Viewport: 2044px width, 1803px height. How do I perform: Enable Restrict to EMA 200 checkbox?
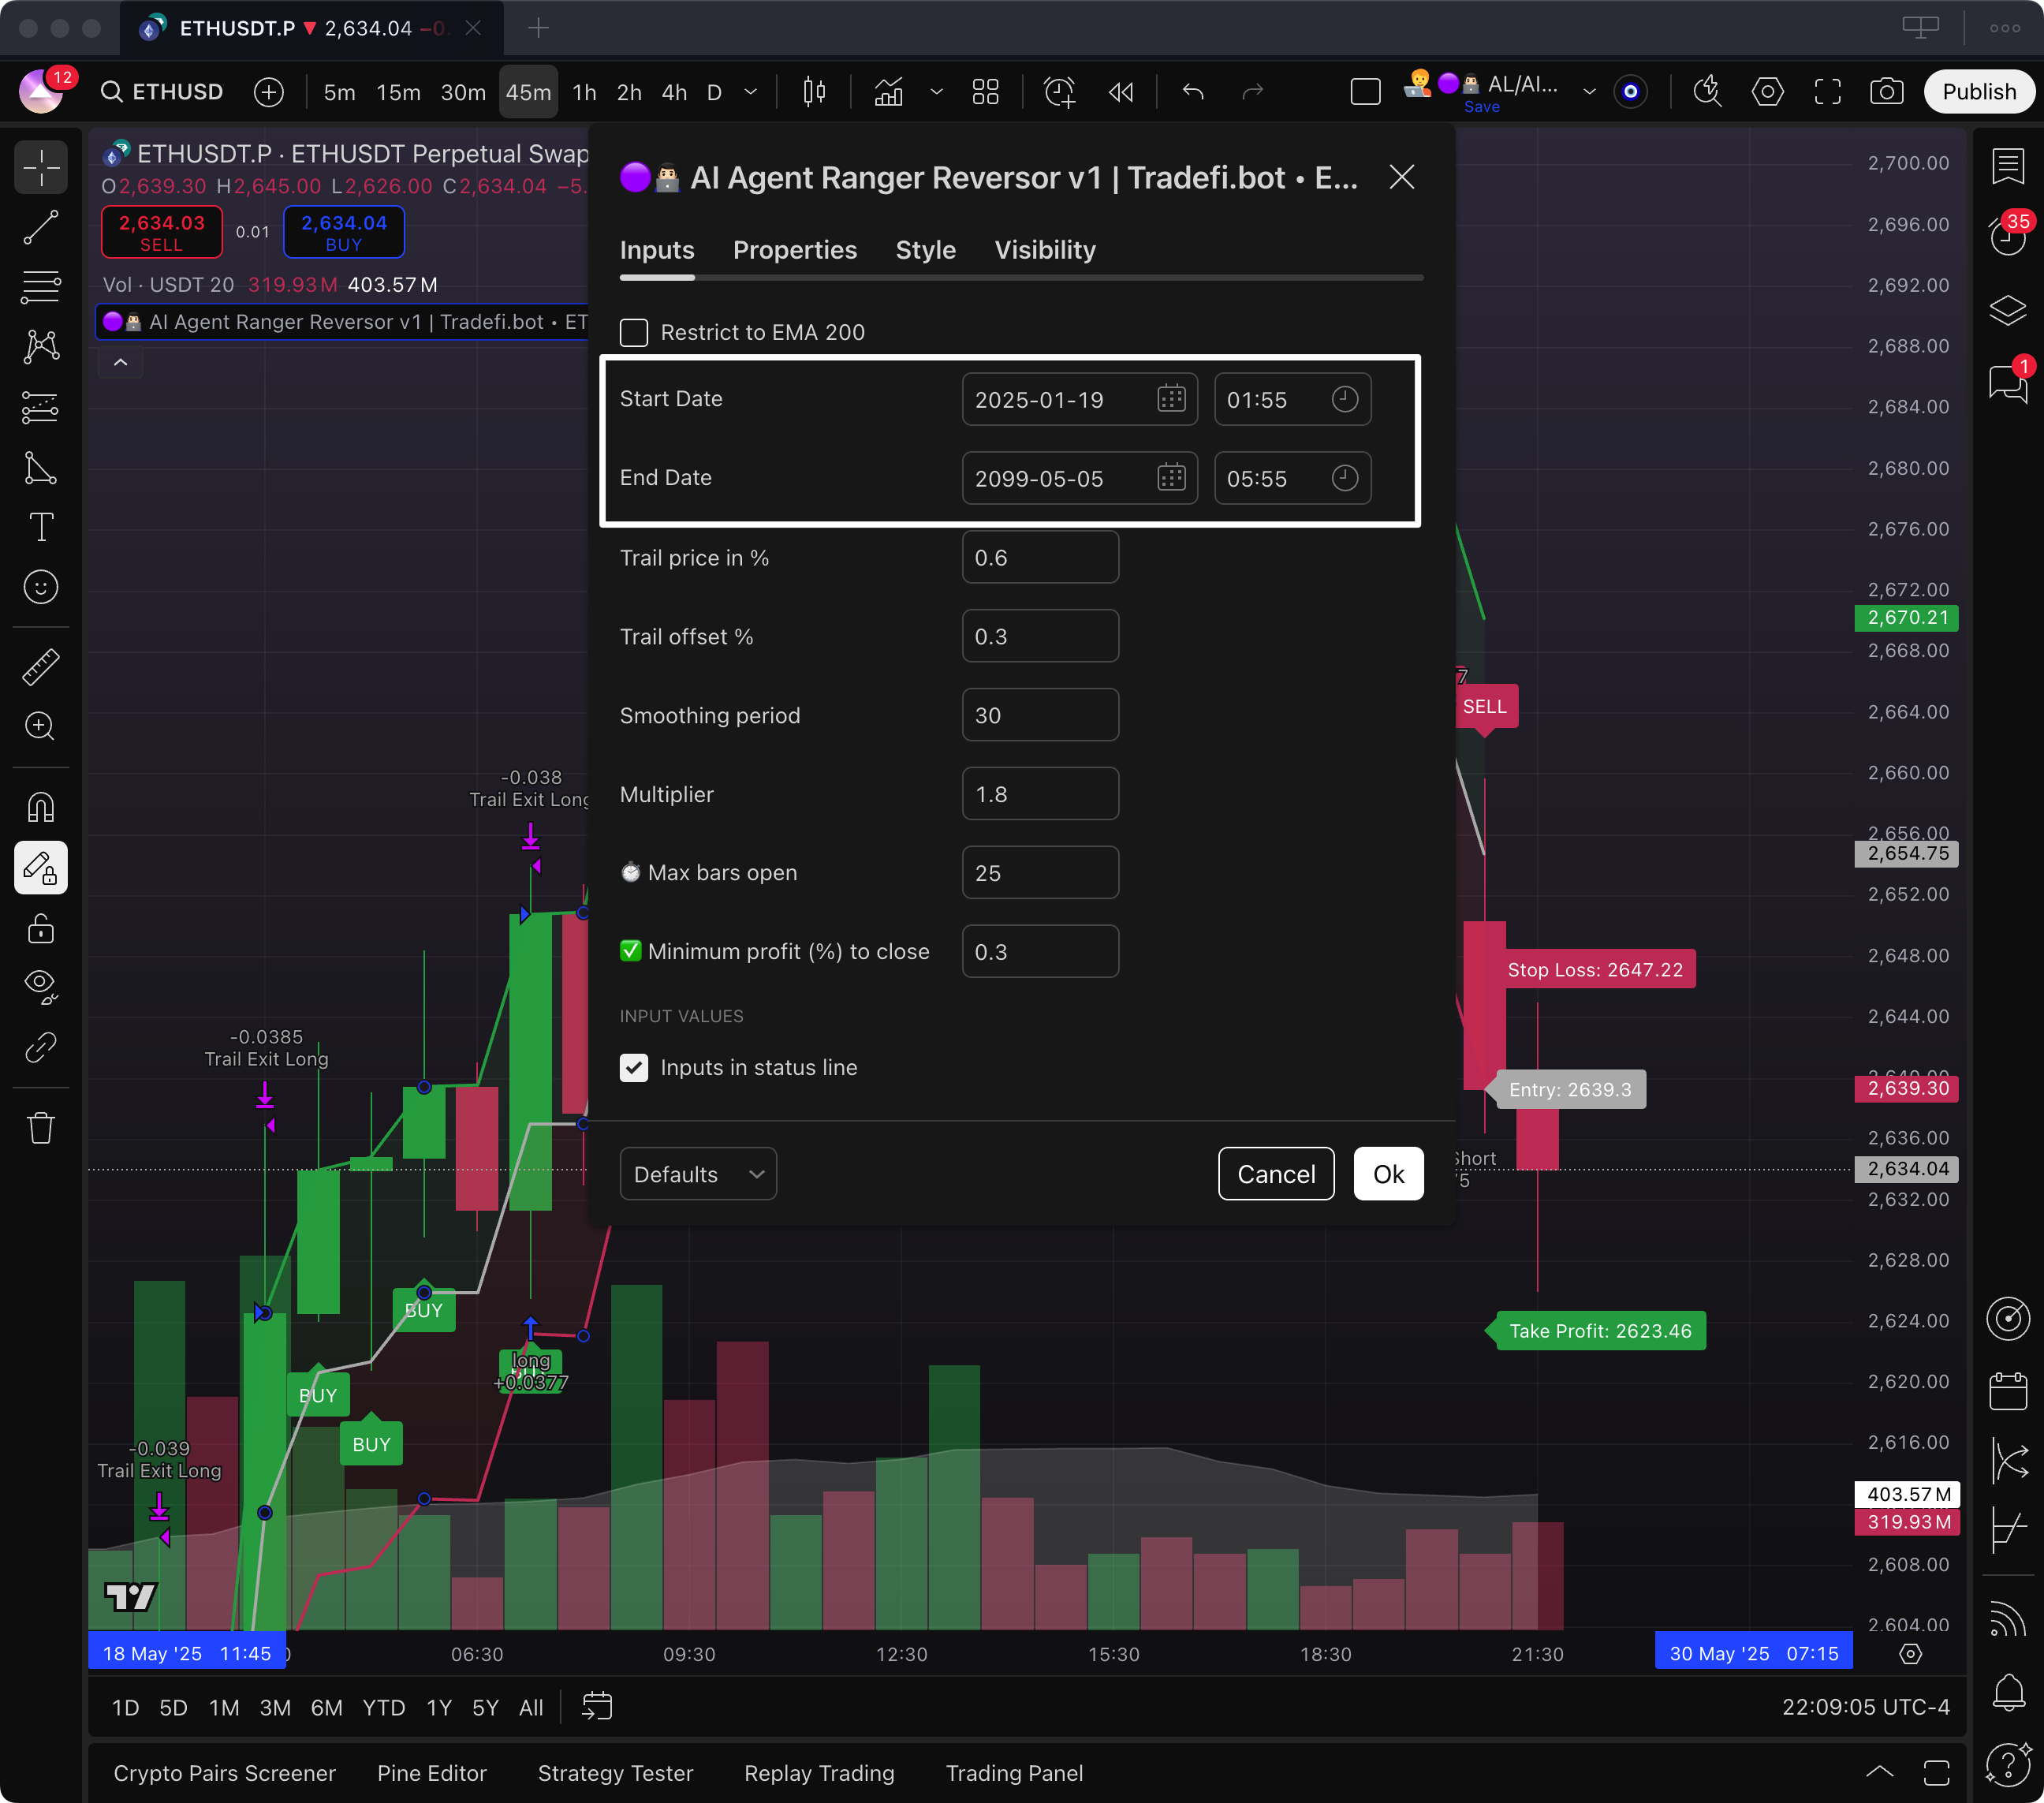pyautogui.click(x=634, y=333)
